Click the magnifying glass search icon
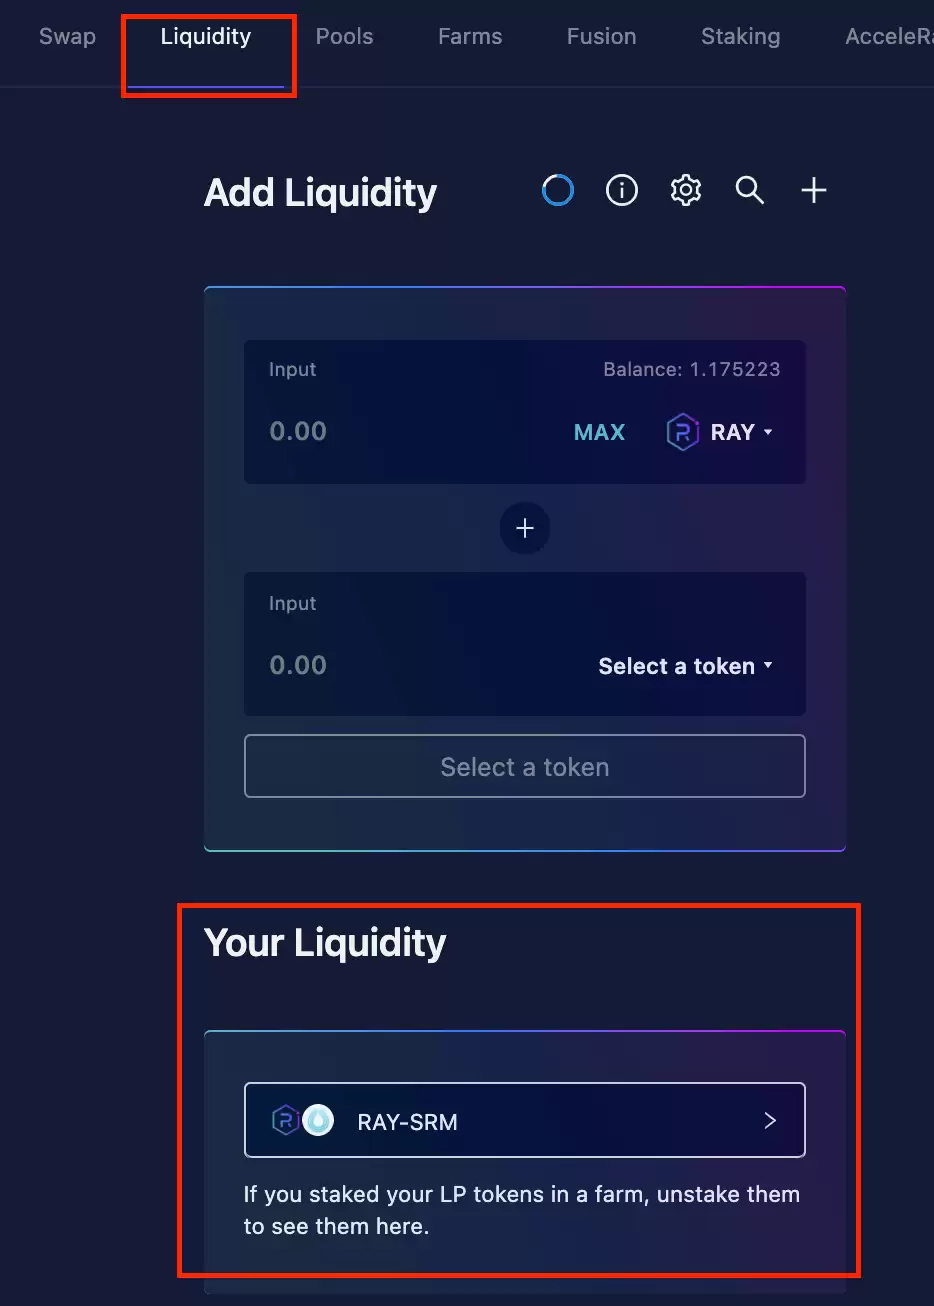Viewport: 934px width, 1306px height. 750,190
